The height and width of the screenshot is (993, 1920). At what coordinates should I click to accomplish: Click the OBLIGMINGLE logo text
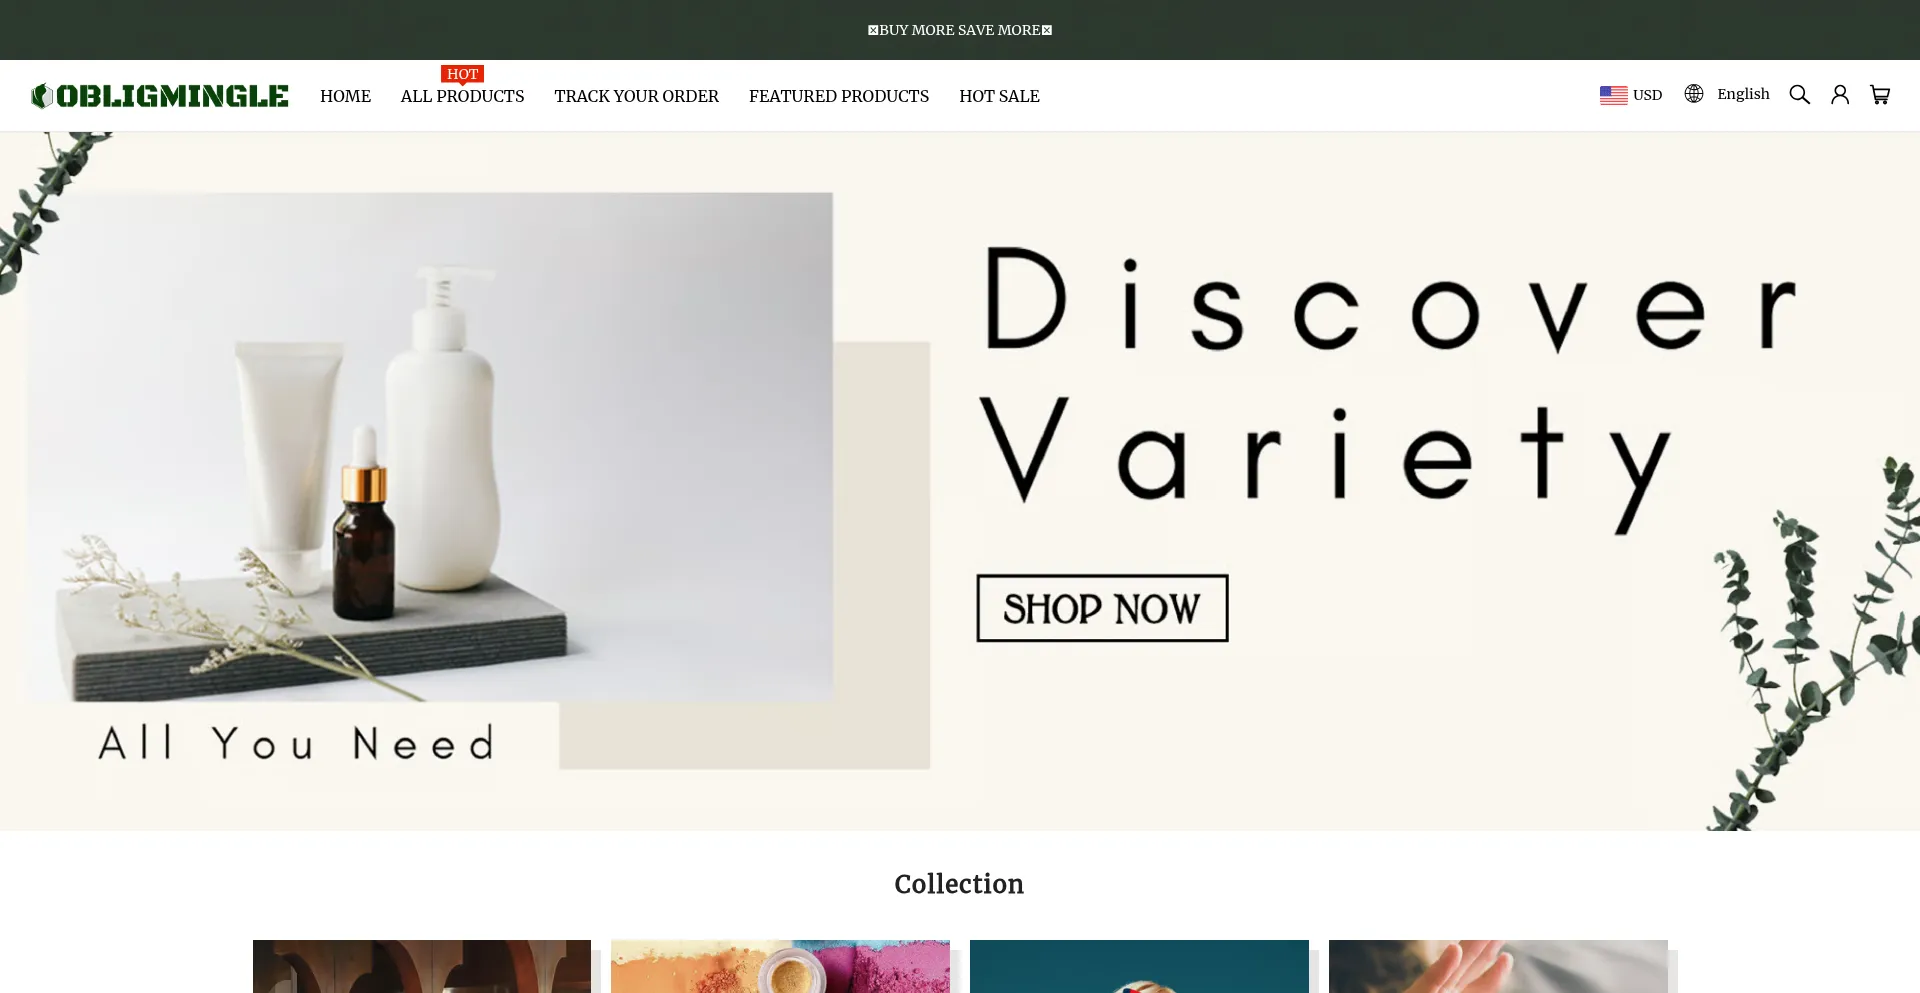[x=172, y=96]
